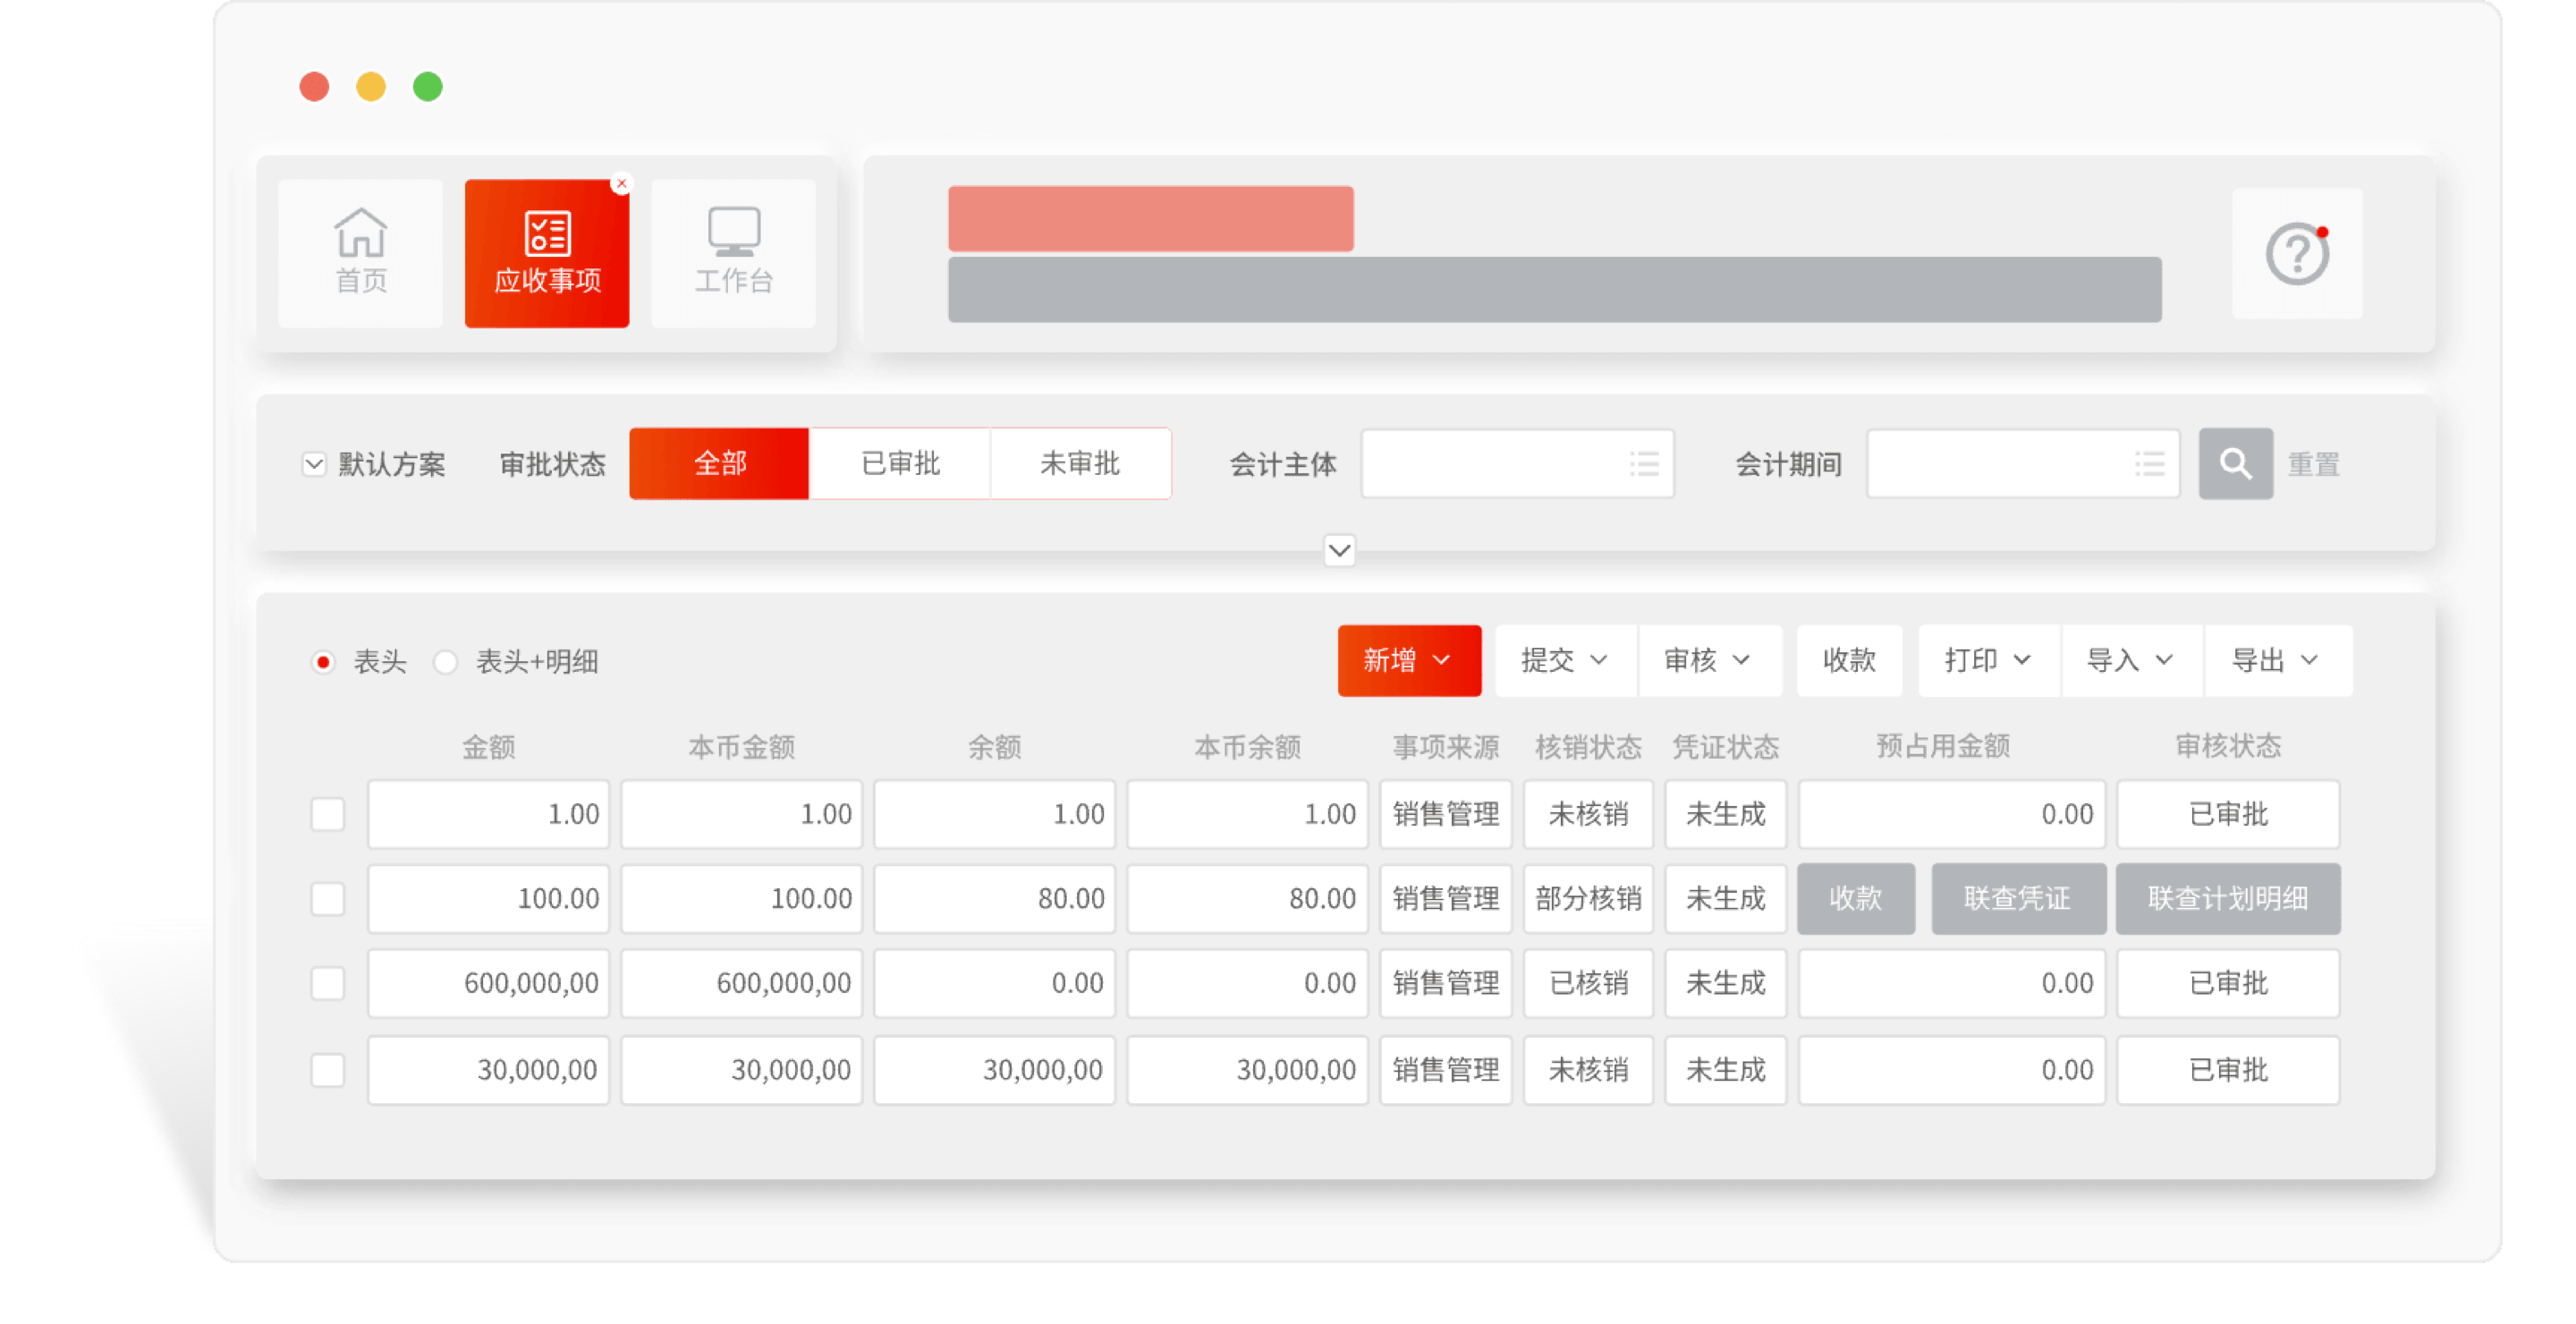The image size is (2576, 1324).
Task: Switch to the 未审批 filter tab
Action: point(1081,463)
